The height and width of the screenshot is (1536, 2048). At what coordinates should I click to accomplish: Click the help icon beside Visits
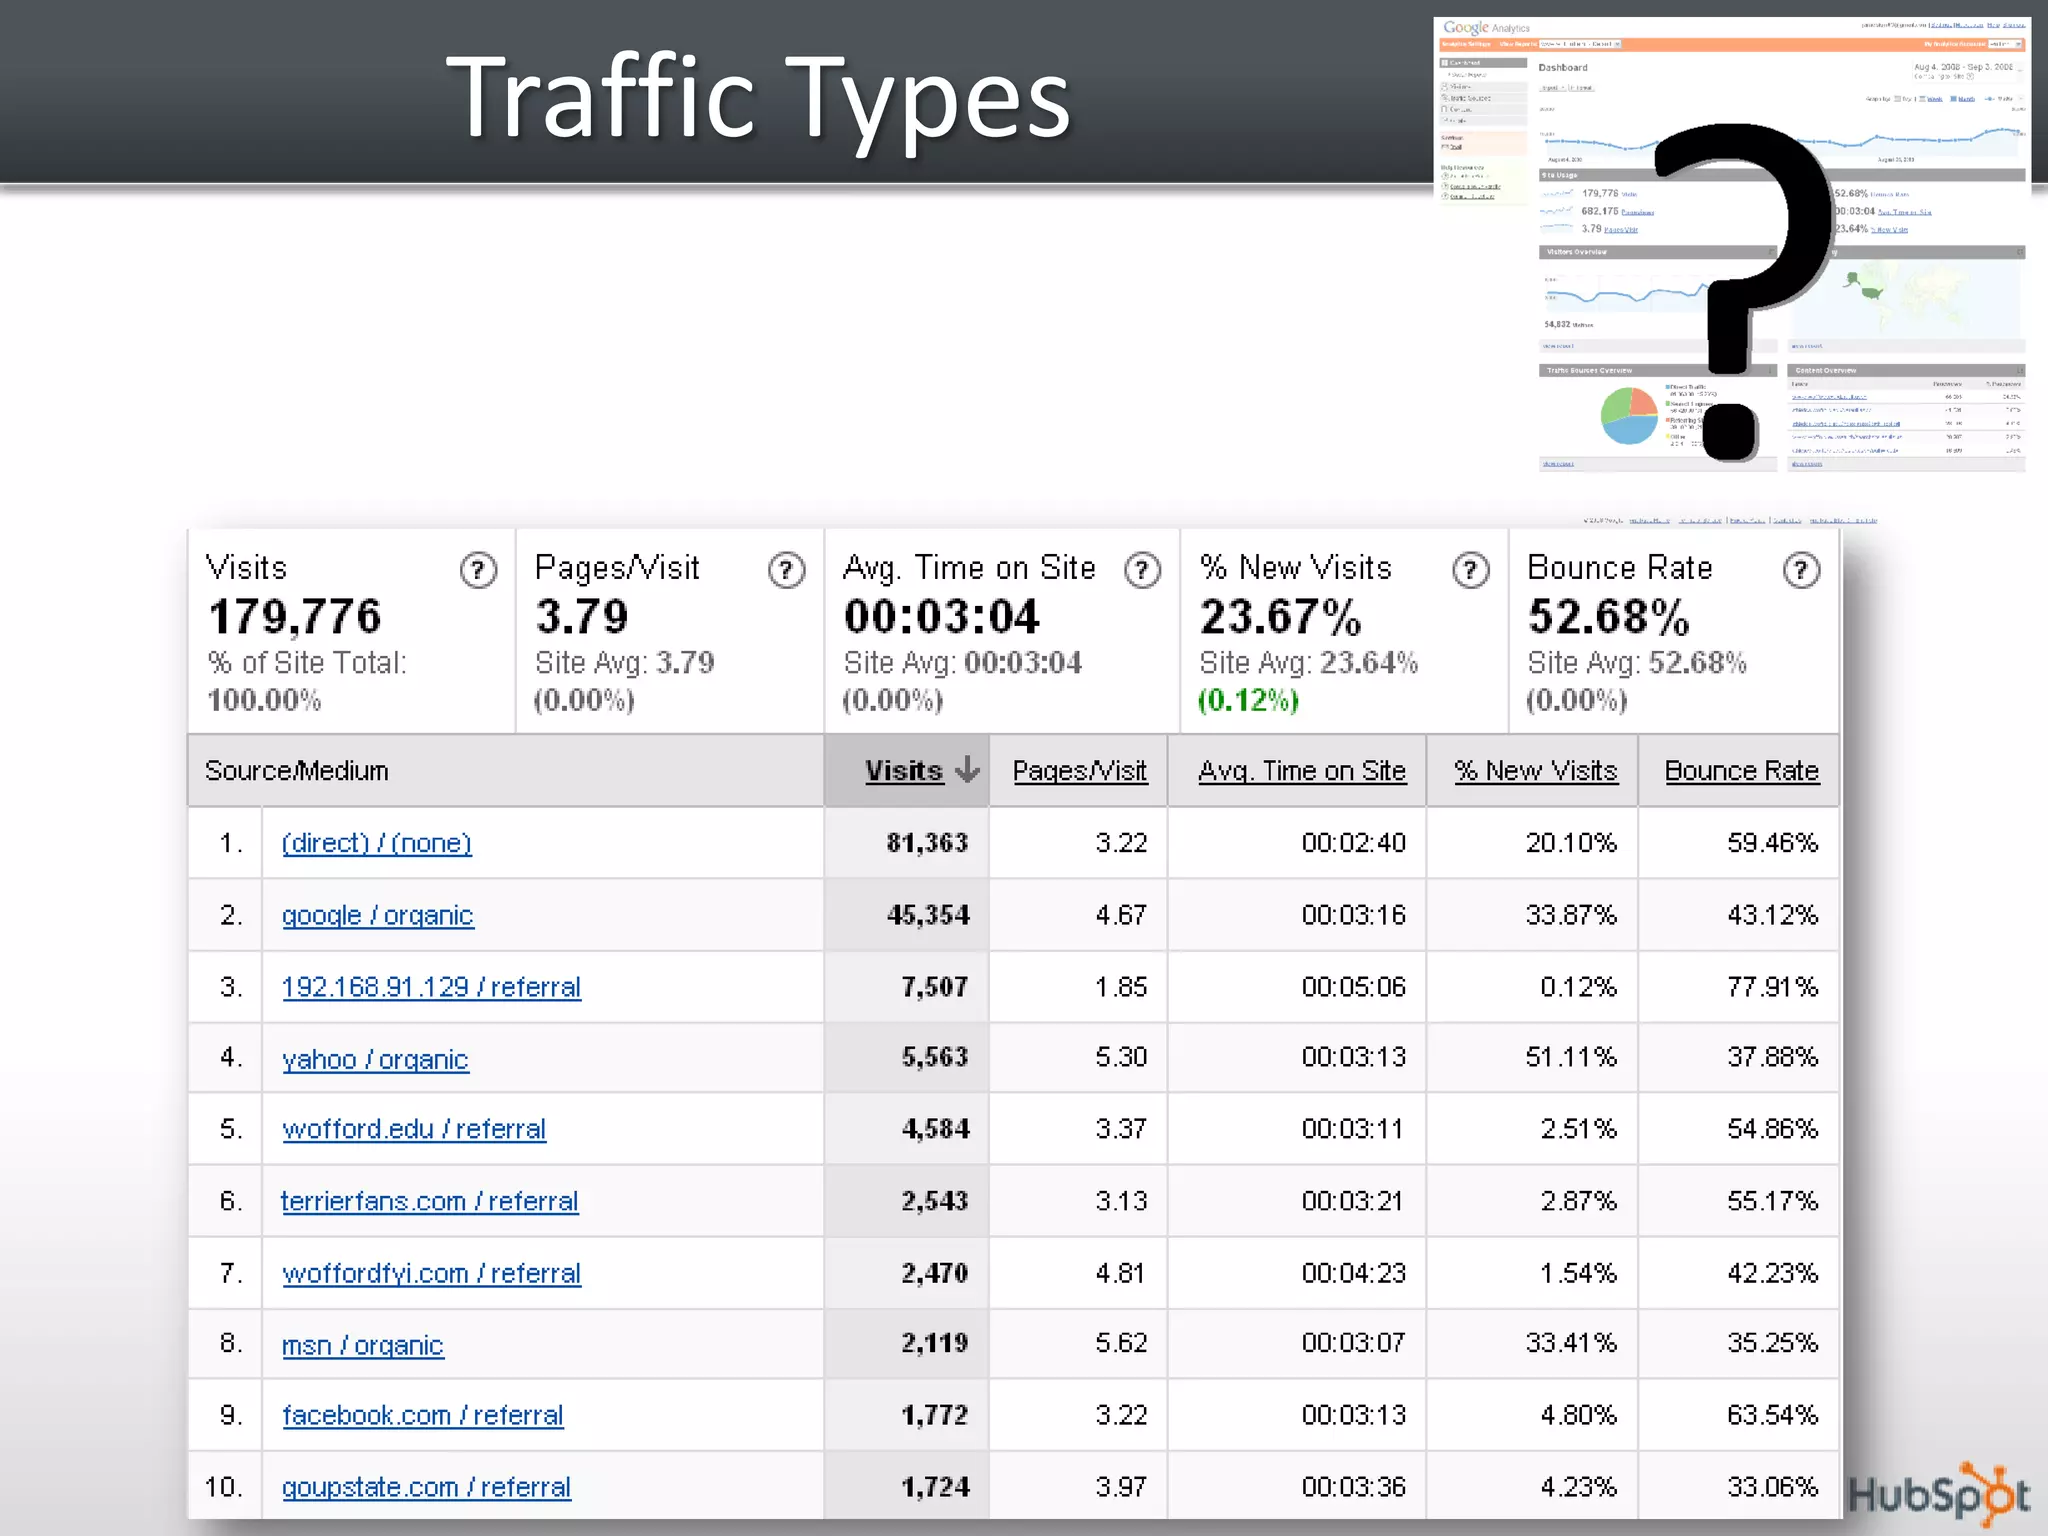pyautogui.click(x=478, y=570)
